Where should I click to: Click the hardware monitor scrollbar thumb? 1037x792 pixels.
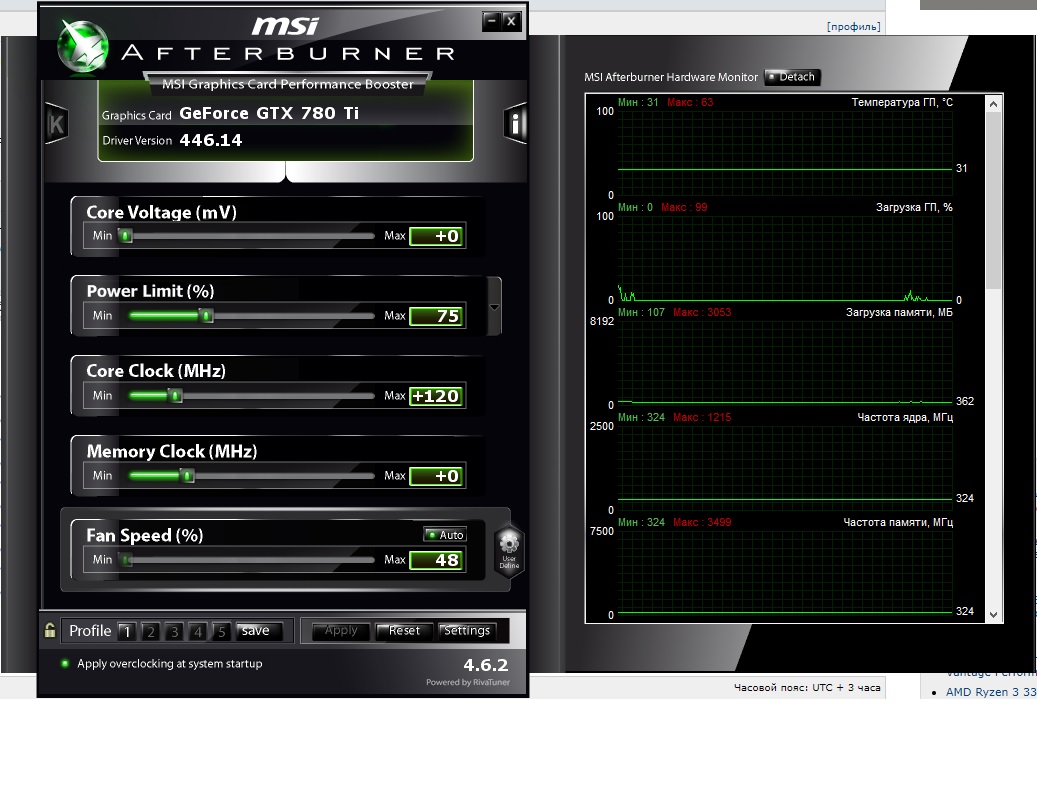pos(993,200)
